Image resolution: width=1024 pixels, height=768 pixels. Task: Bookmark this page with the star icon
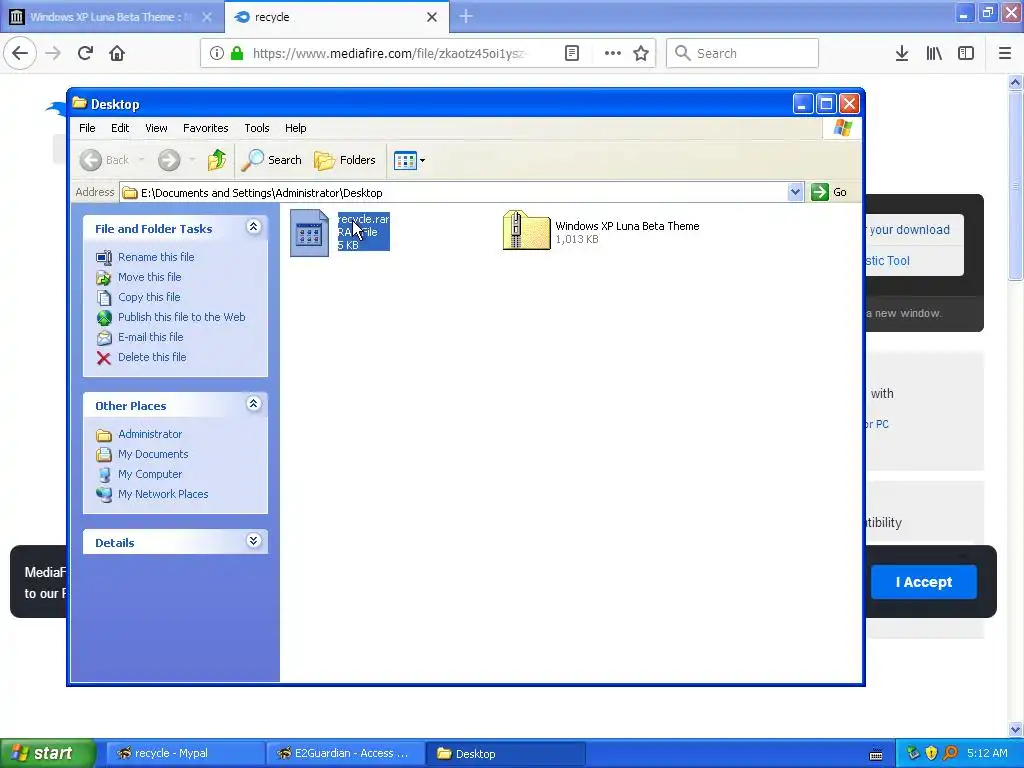tap(641, 53)
